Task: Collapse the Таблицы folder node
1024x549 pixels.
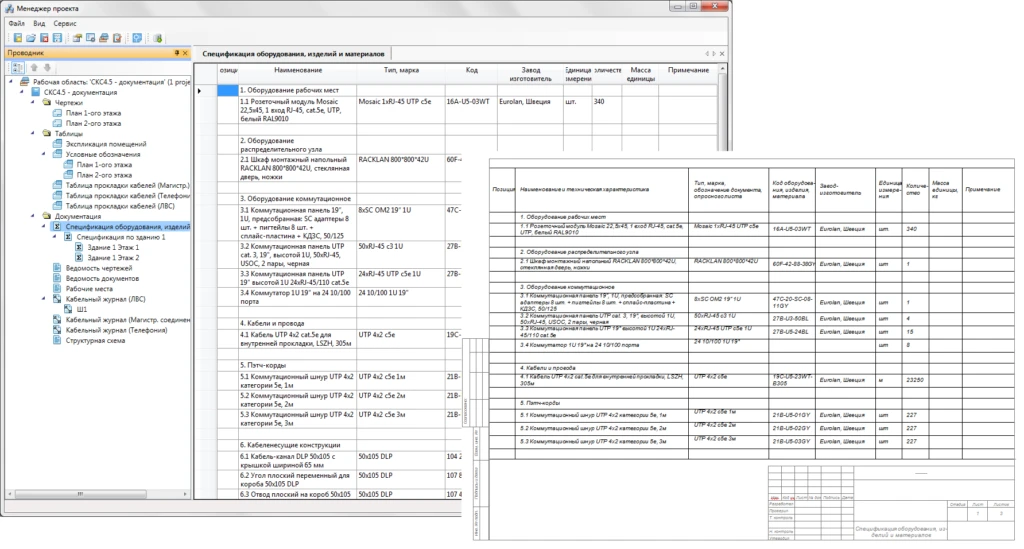Action: pos(34,133)
